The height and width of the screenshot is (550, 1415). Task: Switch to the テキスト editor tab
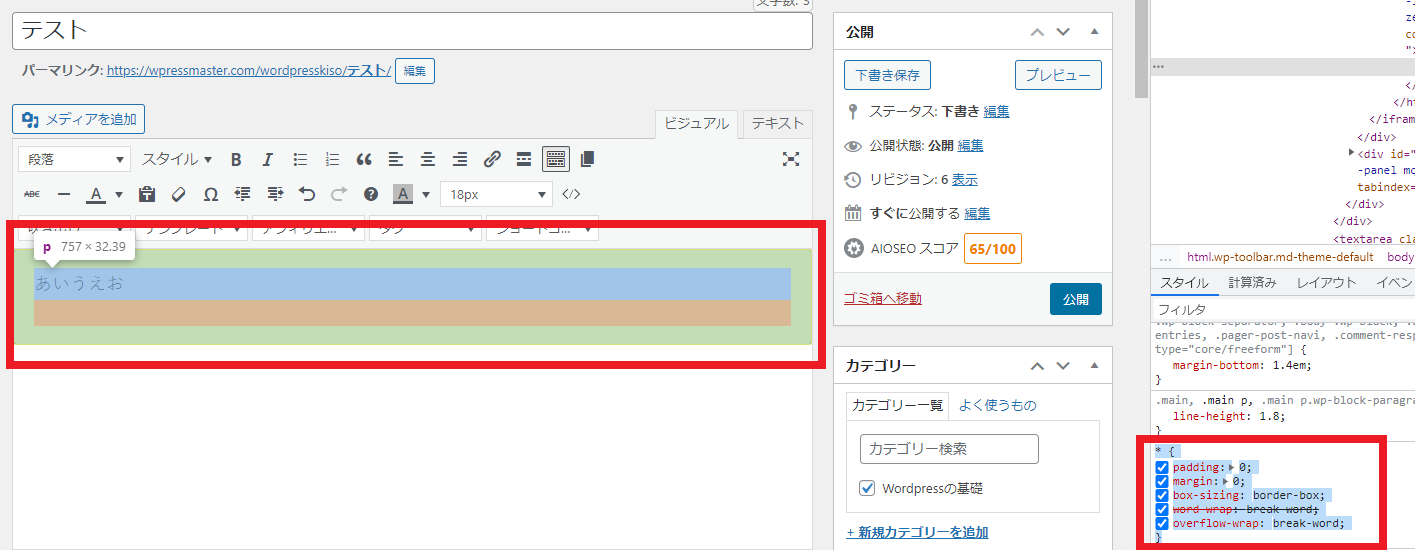coord(777,123)
